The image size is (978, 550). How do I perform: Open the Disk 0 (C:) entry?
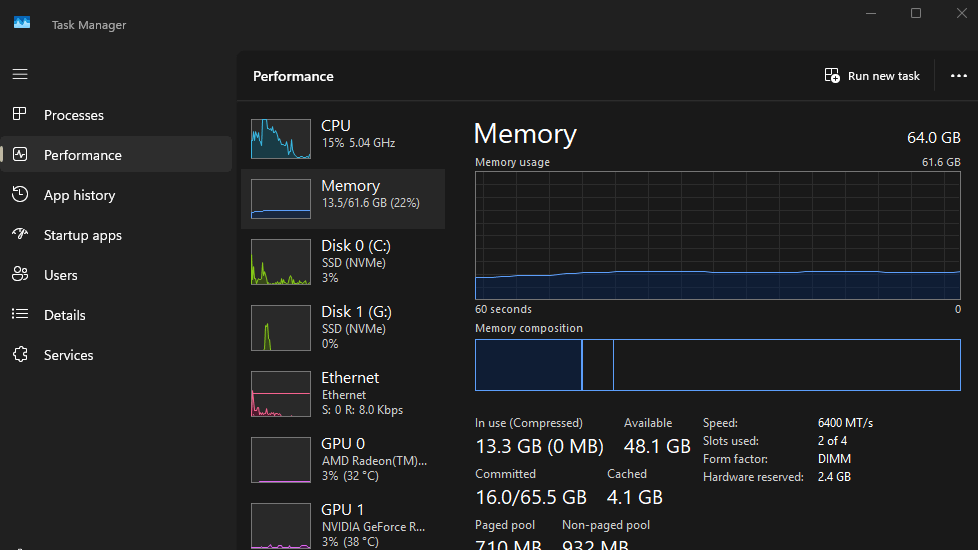[343, 262]
